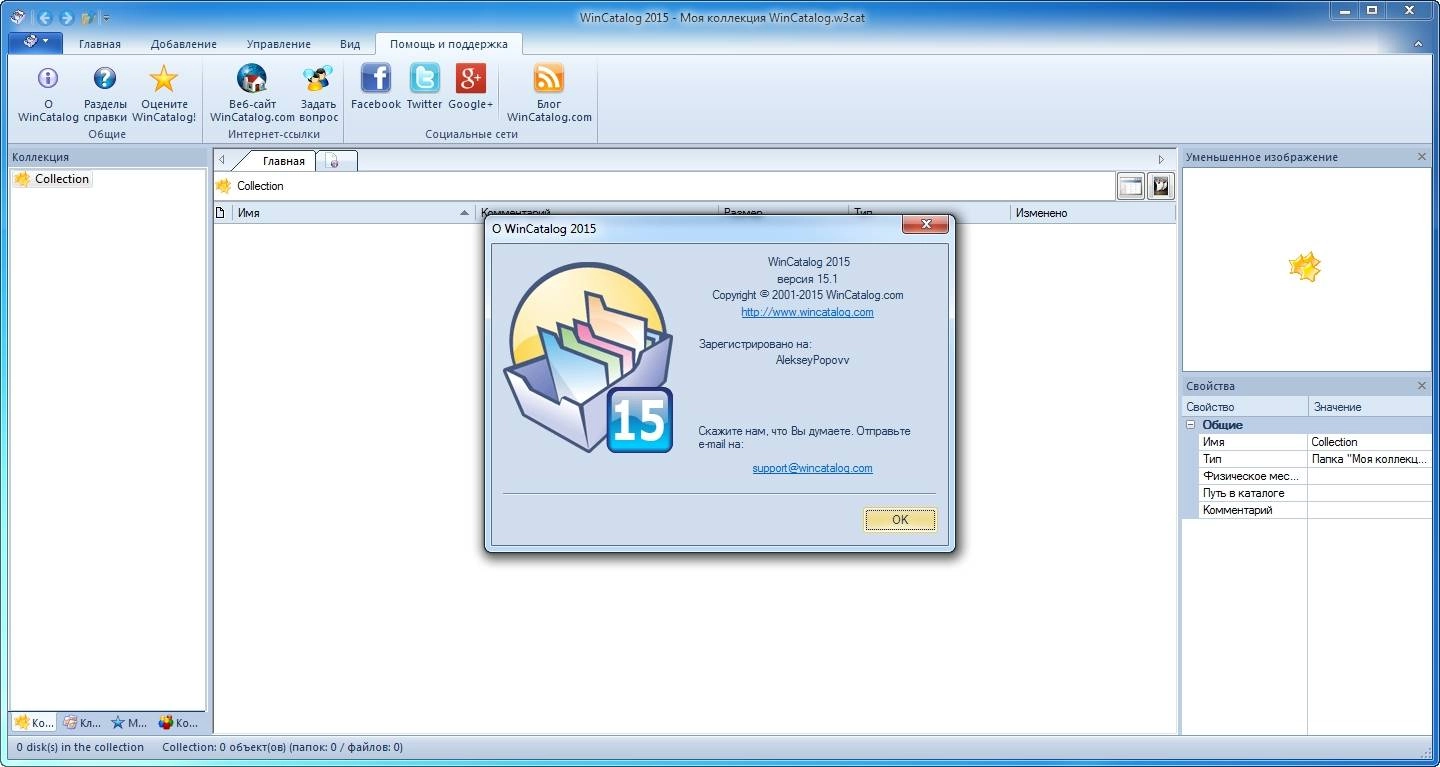Switch to thumbnails view button
The height and width of the screenshot is (767, 1440).
pos(1161,186)
